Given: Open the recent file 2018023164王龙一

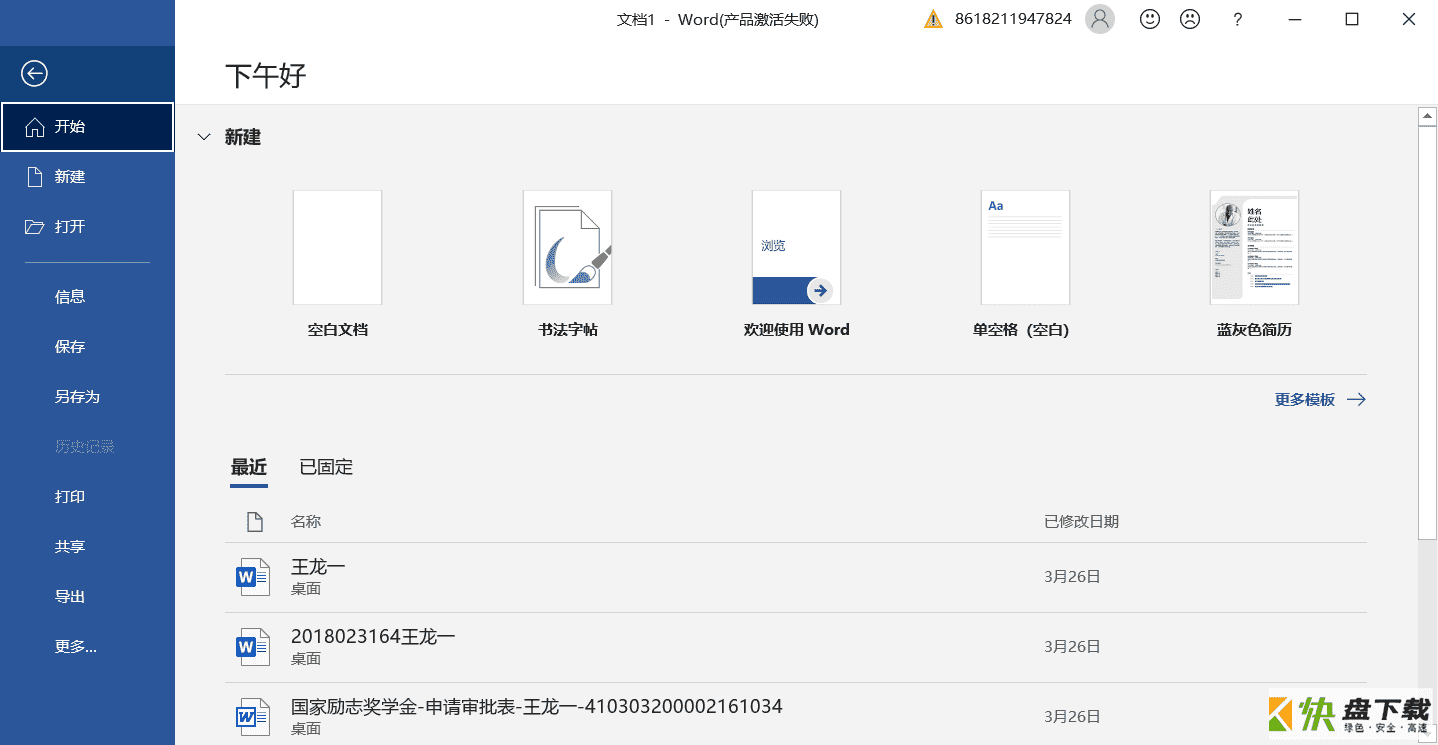Looking at the screenshot, I should [796, 647].
